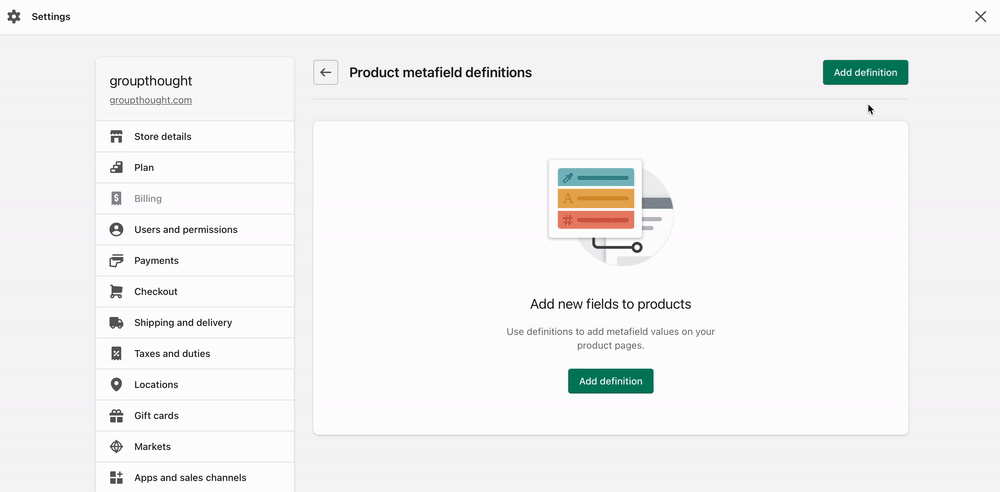
Task: Click the Store details storefront icon
Action: tap(116, 137)
